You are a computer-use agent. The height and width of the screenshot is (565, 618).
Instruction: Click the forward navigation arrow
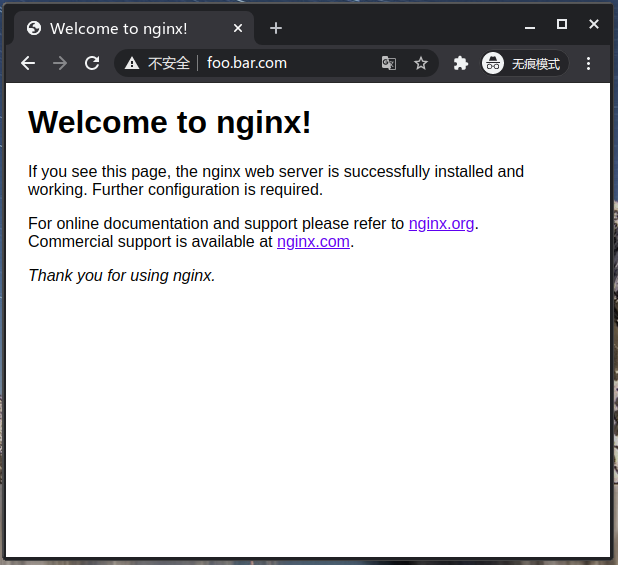point(60,63)
